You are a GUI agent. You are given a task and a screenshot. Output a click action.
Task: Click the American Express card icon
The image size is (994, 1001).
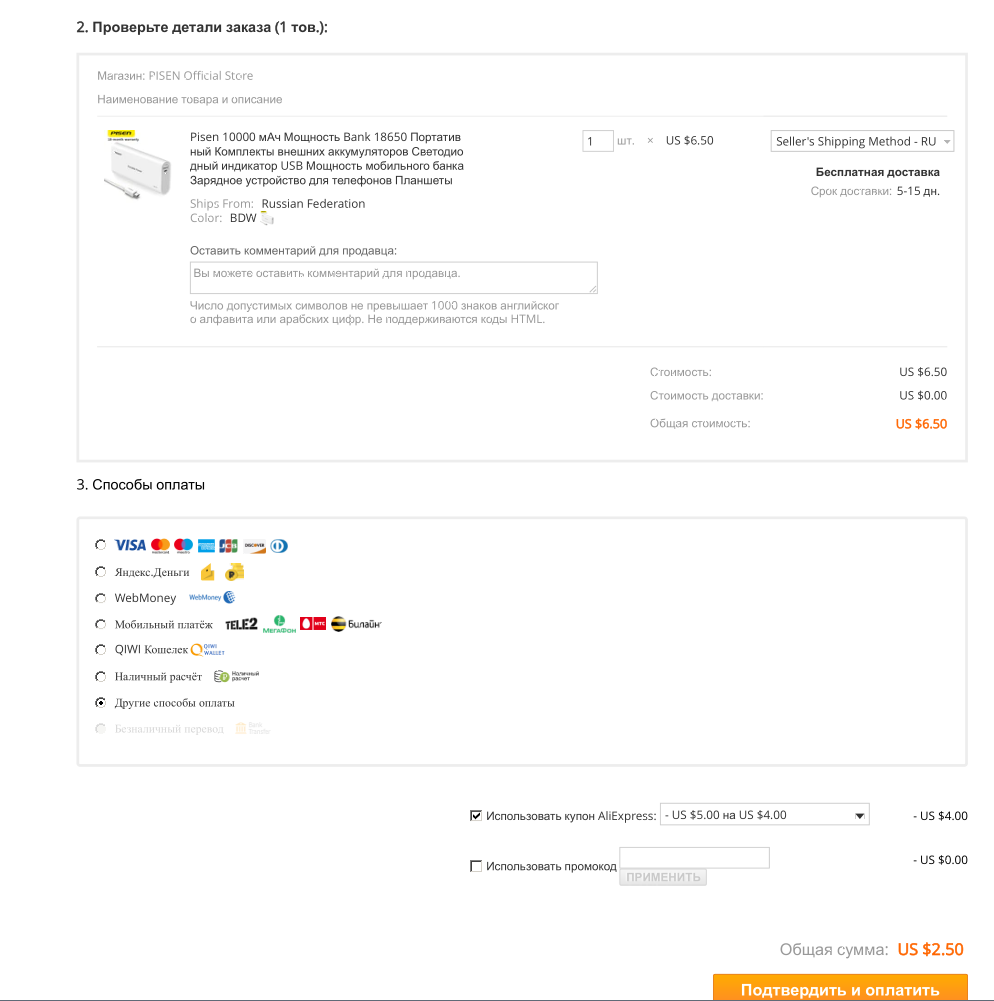pos(206,546)
